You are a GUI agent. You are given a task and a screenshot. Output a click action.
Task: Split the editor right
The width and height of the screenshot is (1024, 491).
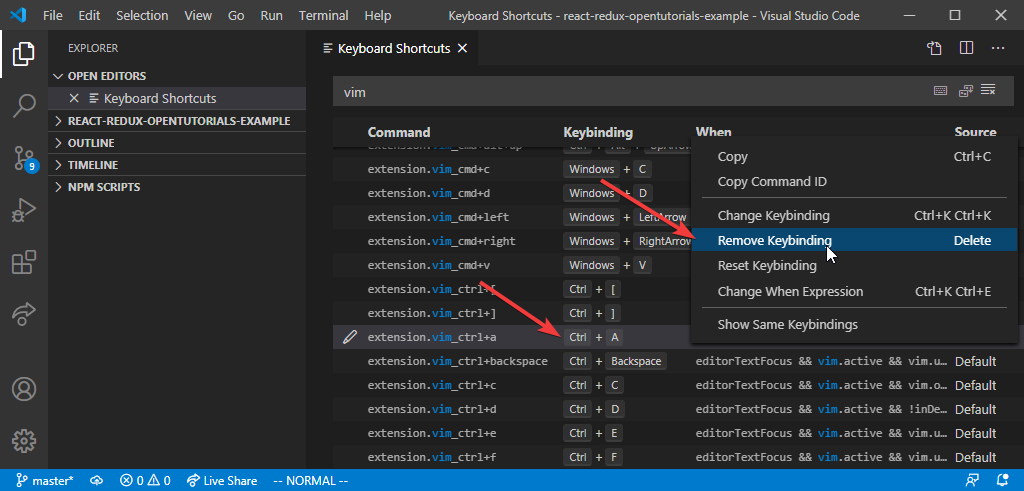pyautogui.click(x=967, y=48)
